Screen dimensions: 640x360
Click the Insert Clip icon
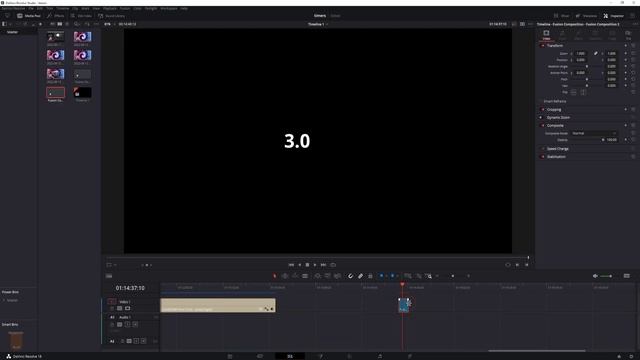click(318, 276)
